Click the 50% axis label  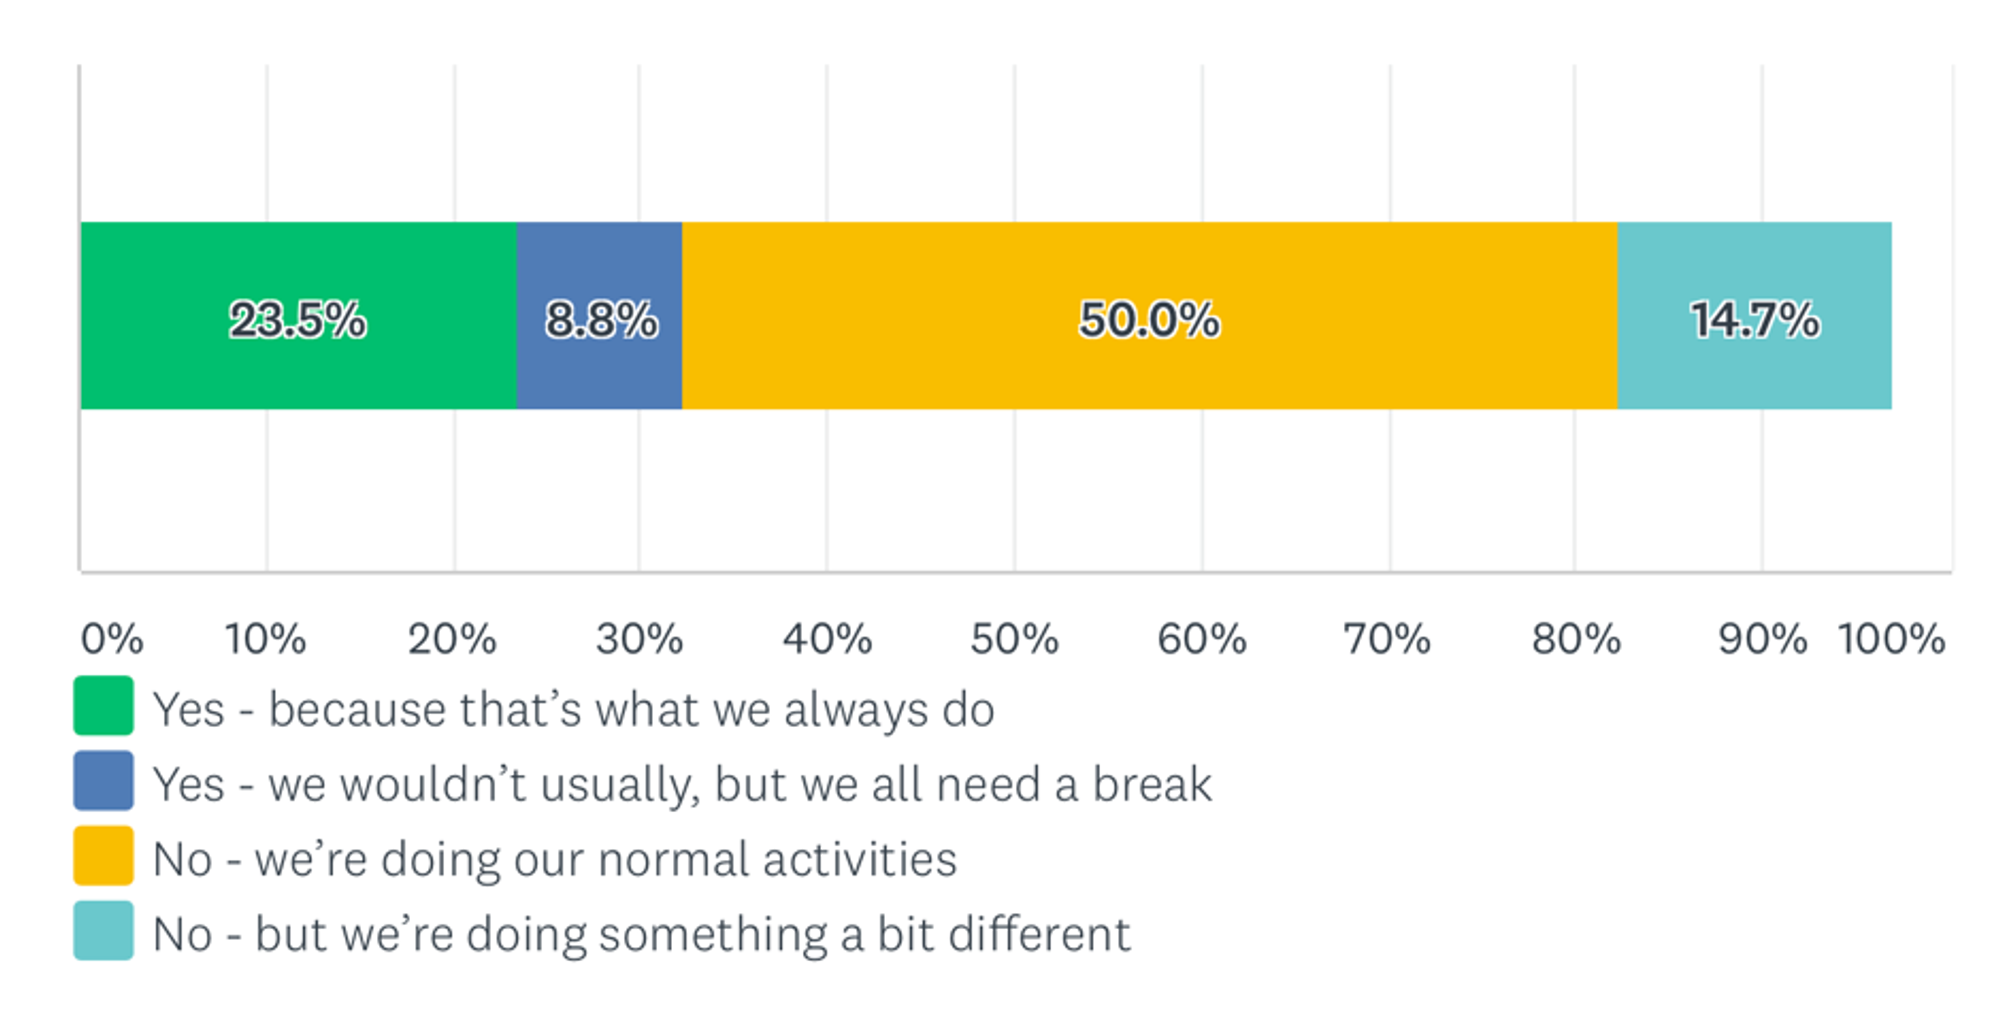(1014, 639)
